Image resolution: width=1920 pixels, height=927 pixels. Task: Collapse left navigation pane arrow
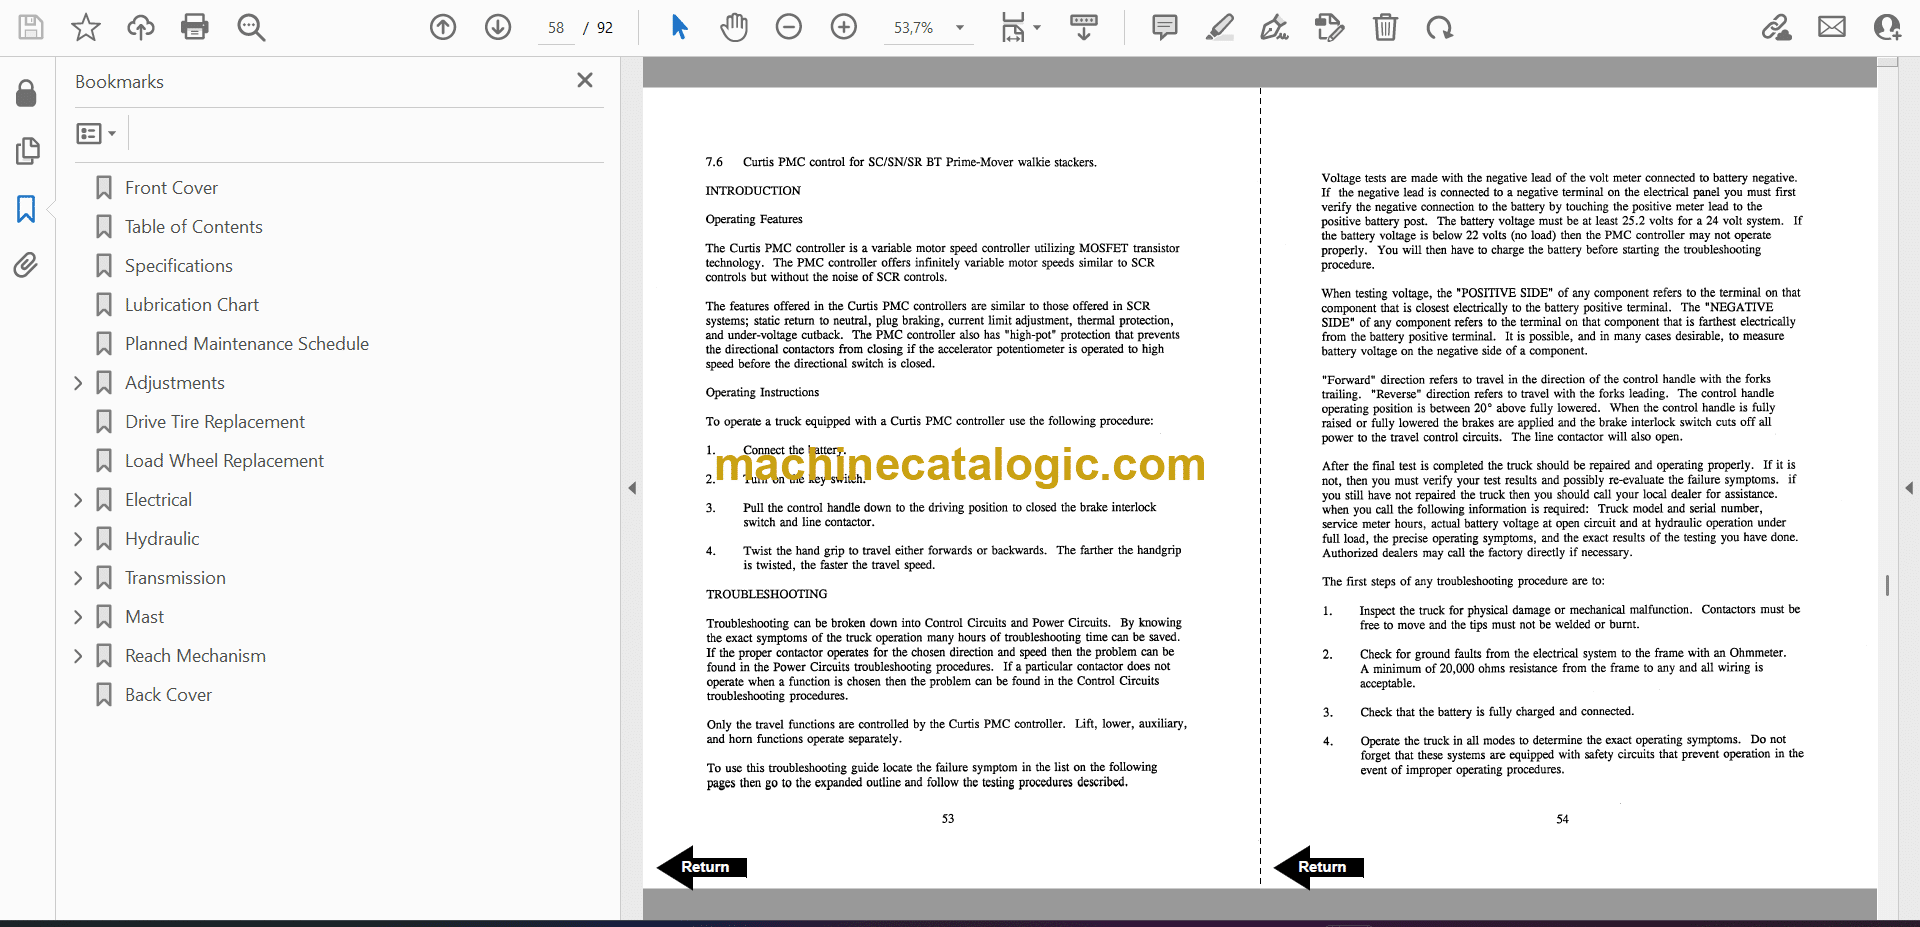tap(632, 488)
